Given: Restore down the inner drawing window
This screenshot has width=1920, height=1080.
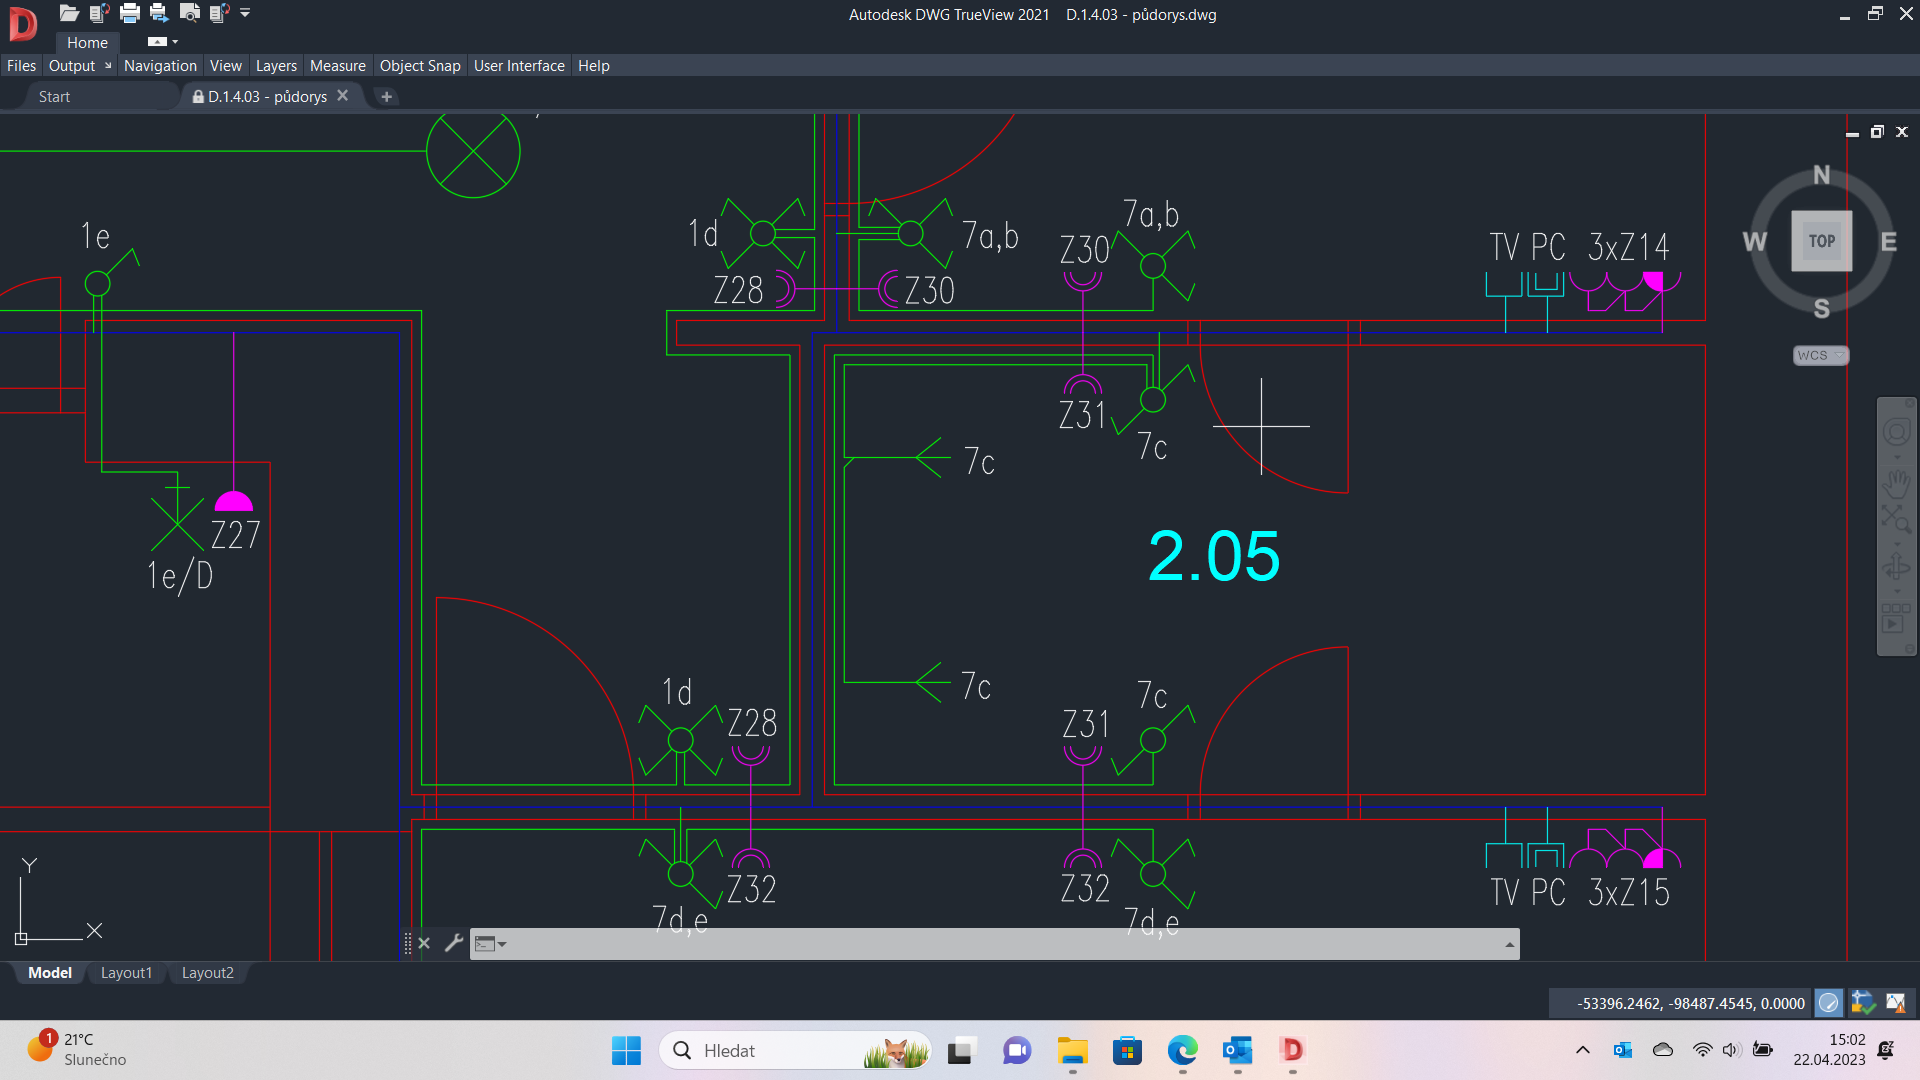Looking at the screenshot, I should pos(1877,132).
